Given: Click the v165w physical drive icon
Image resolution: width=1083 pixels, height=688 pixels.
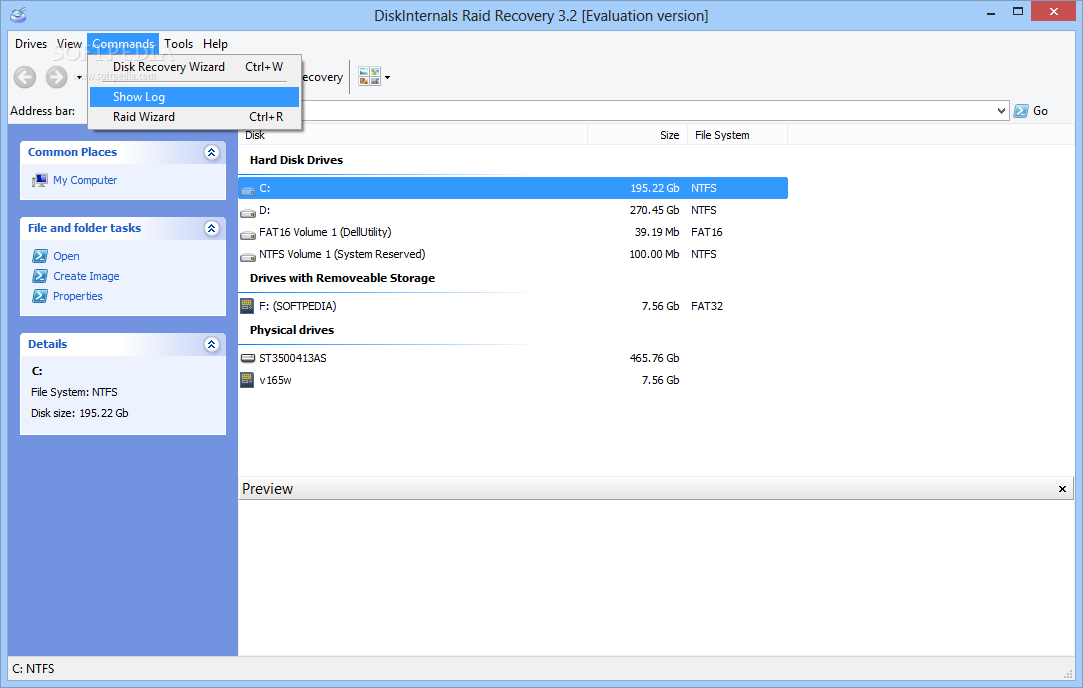Looking at the screenshot, I should [x=247, y=379].
